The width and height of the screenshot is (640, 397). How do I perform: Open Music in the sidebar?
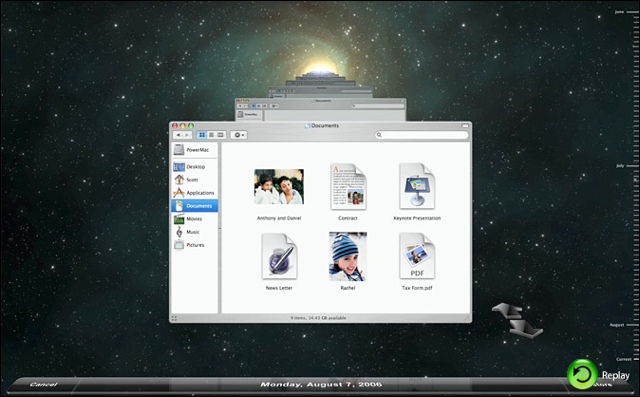tap(194, 232)
